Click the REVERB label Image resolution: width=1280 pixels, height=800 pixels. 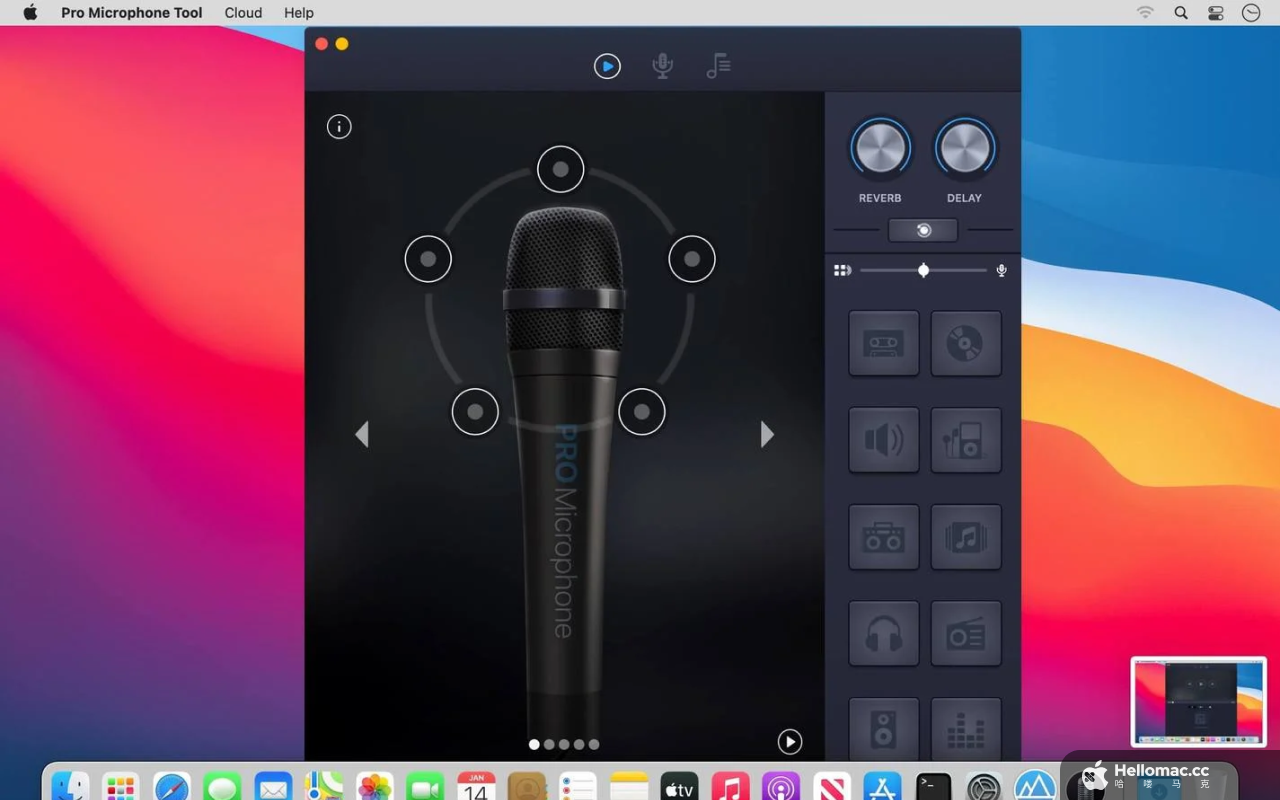pos(880,198)
